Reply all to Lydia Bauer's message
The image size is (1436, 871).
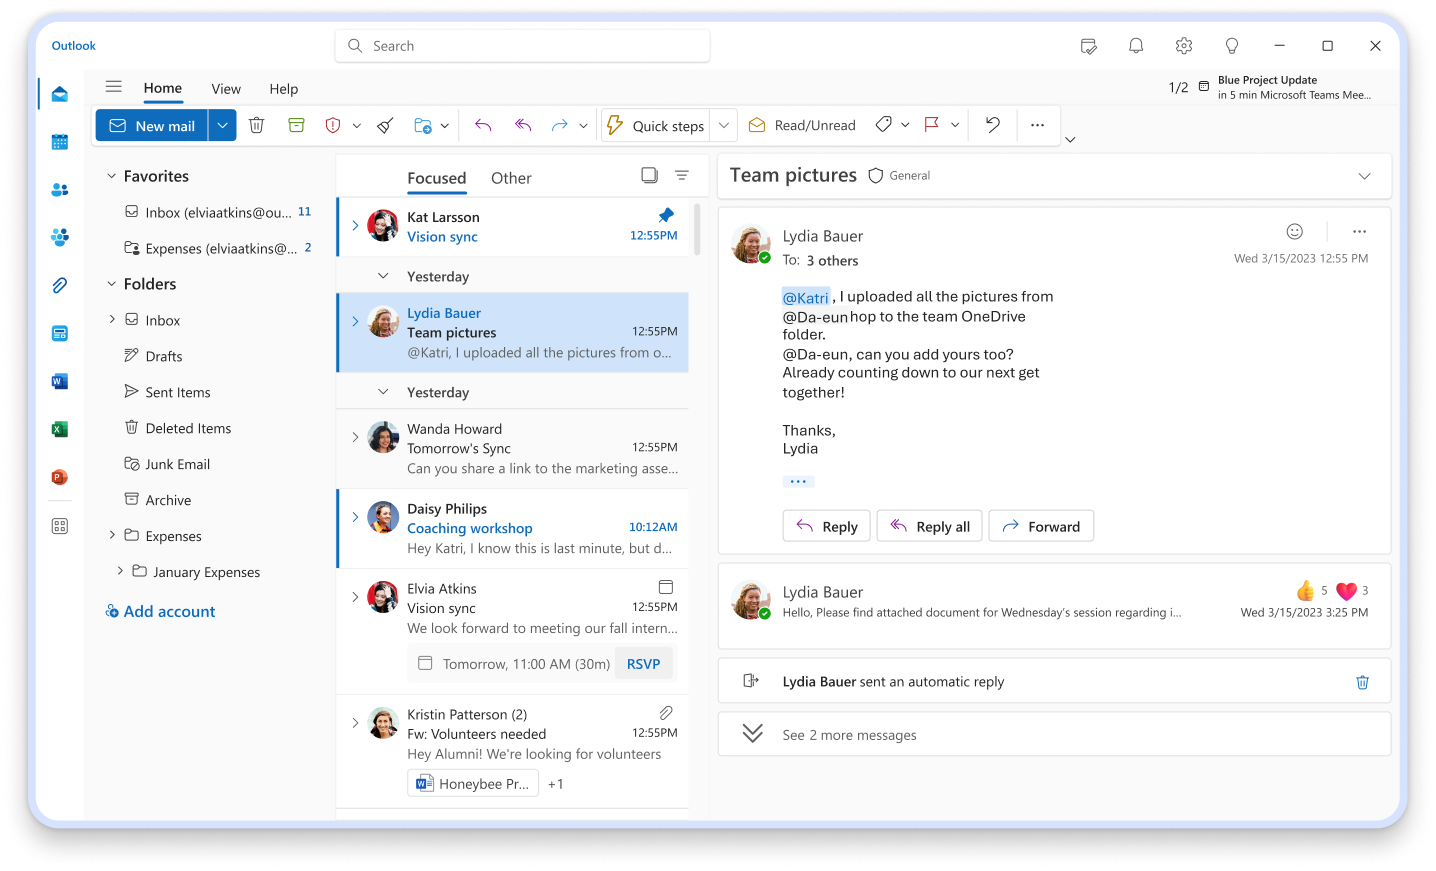(x=929, y=525)
